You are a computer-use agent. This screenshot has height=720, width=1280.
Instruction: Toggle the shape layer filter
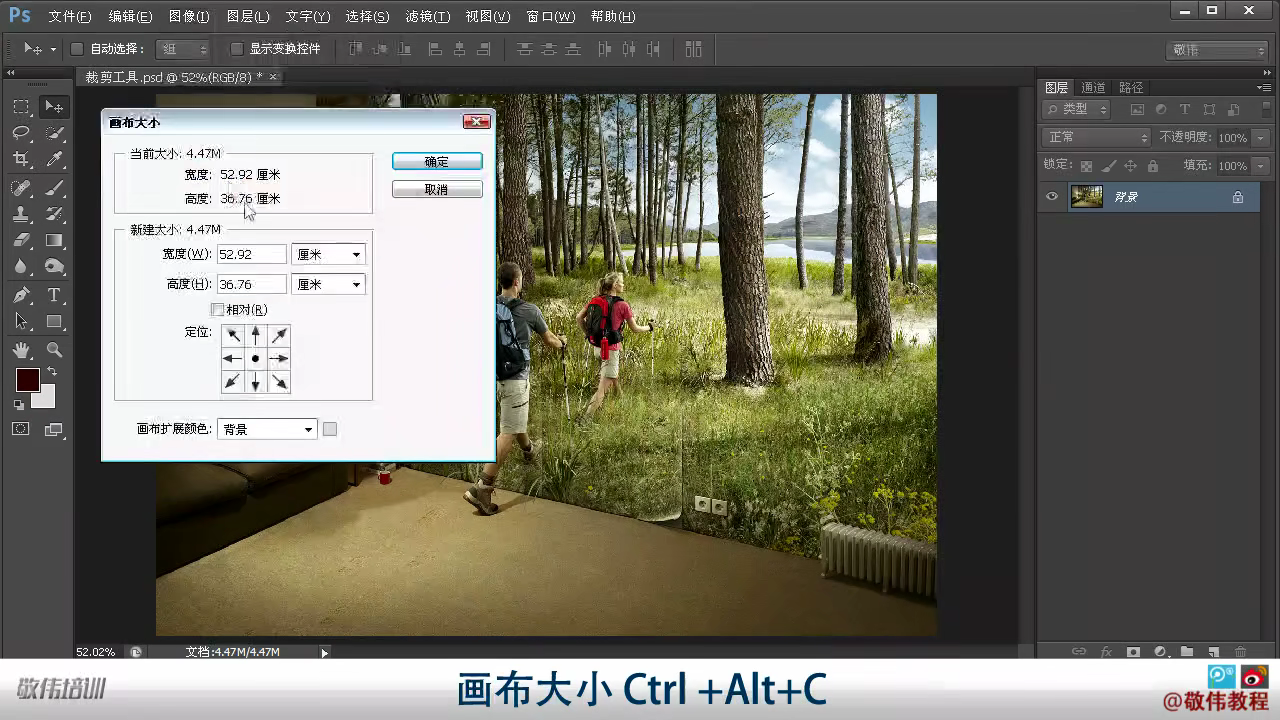coord(1209,110)
